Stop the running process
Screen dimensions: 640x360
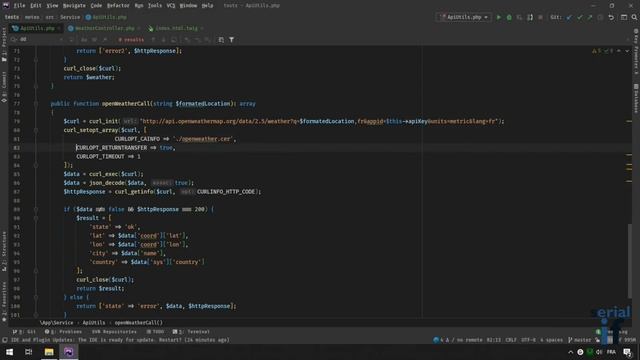540,17
